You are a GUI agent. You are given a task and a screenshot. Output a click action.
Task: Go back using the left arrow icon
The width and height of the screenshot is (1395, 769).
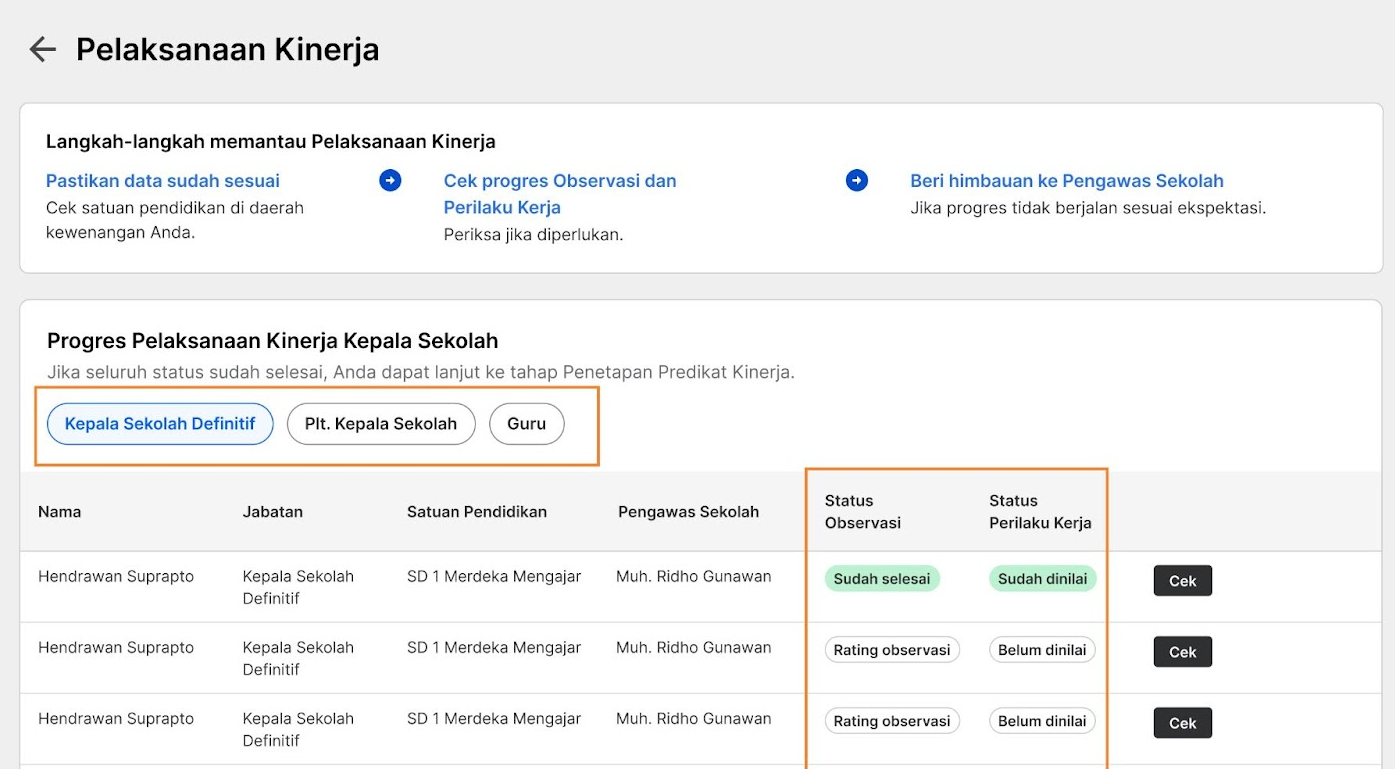click(42, 49)
